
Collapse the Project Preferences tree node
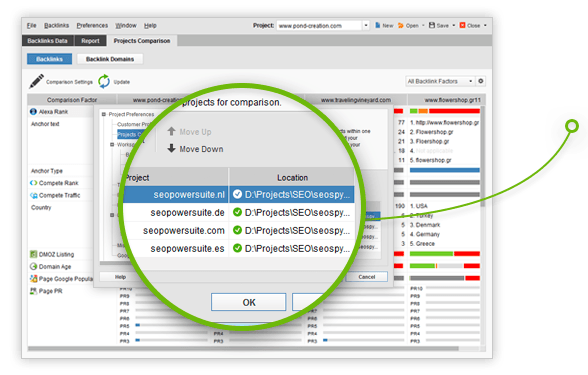point(104,114)
